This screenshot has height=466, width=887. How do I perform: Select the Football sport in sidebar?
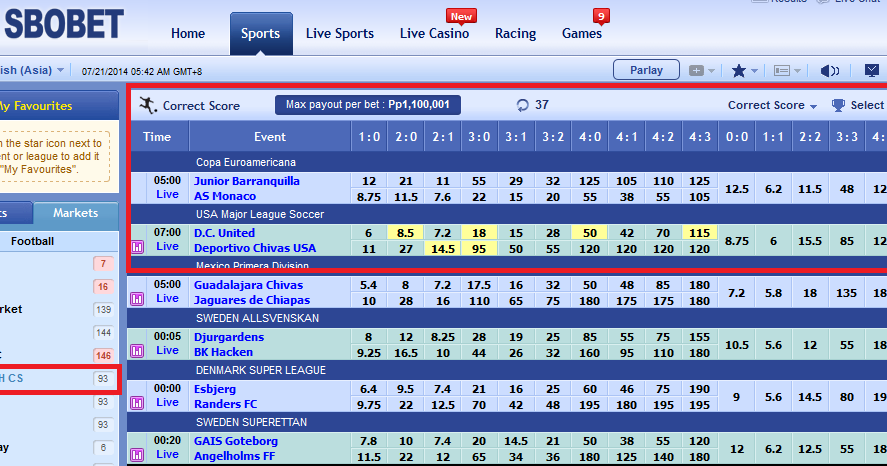(32, 241)
